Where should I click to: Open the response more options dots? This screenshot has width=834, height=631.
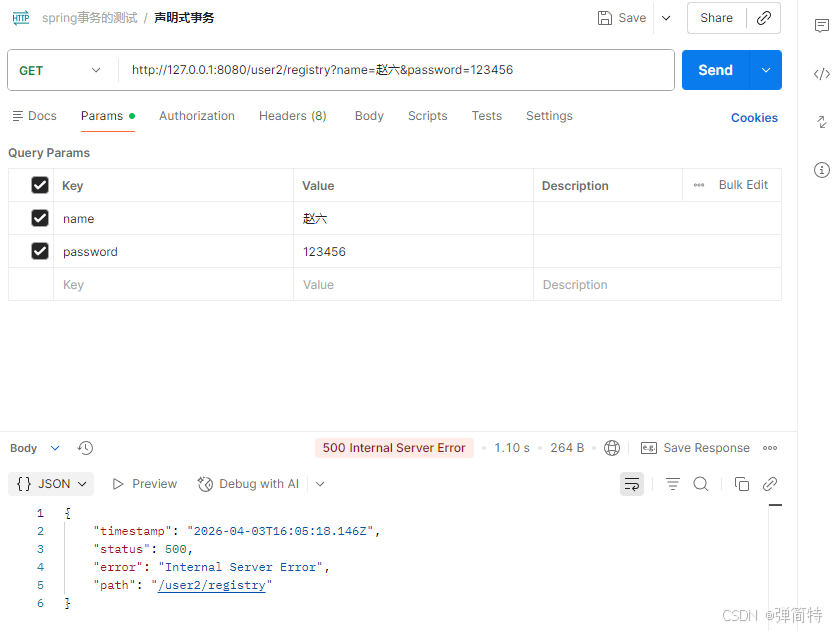pos(770,448)
